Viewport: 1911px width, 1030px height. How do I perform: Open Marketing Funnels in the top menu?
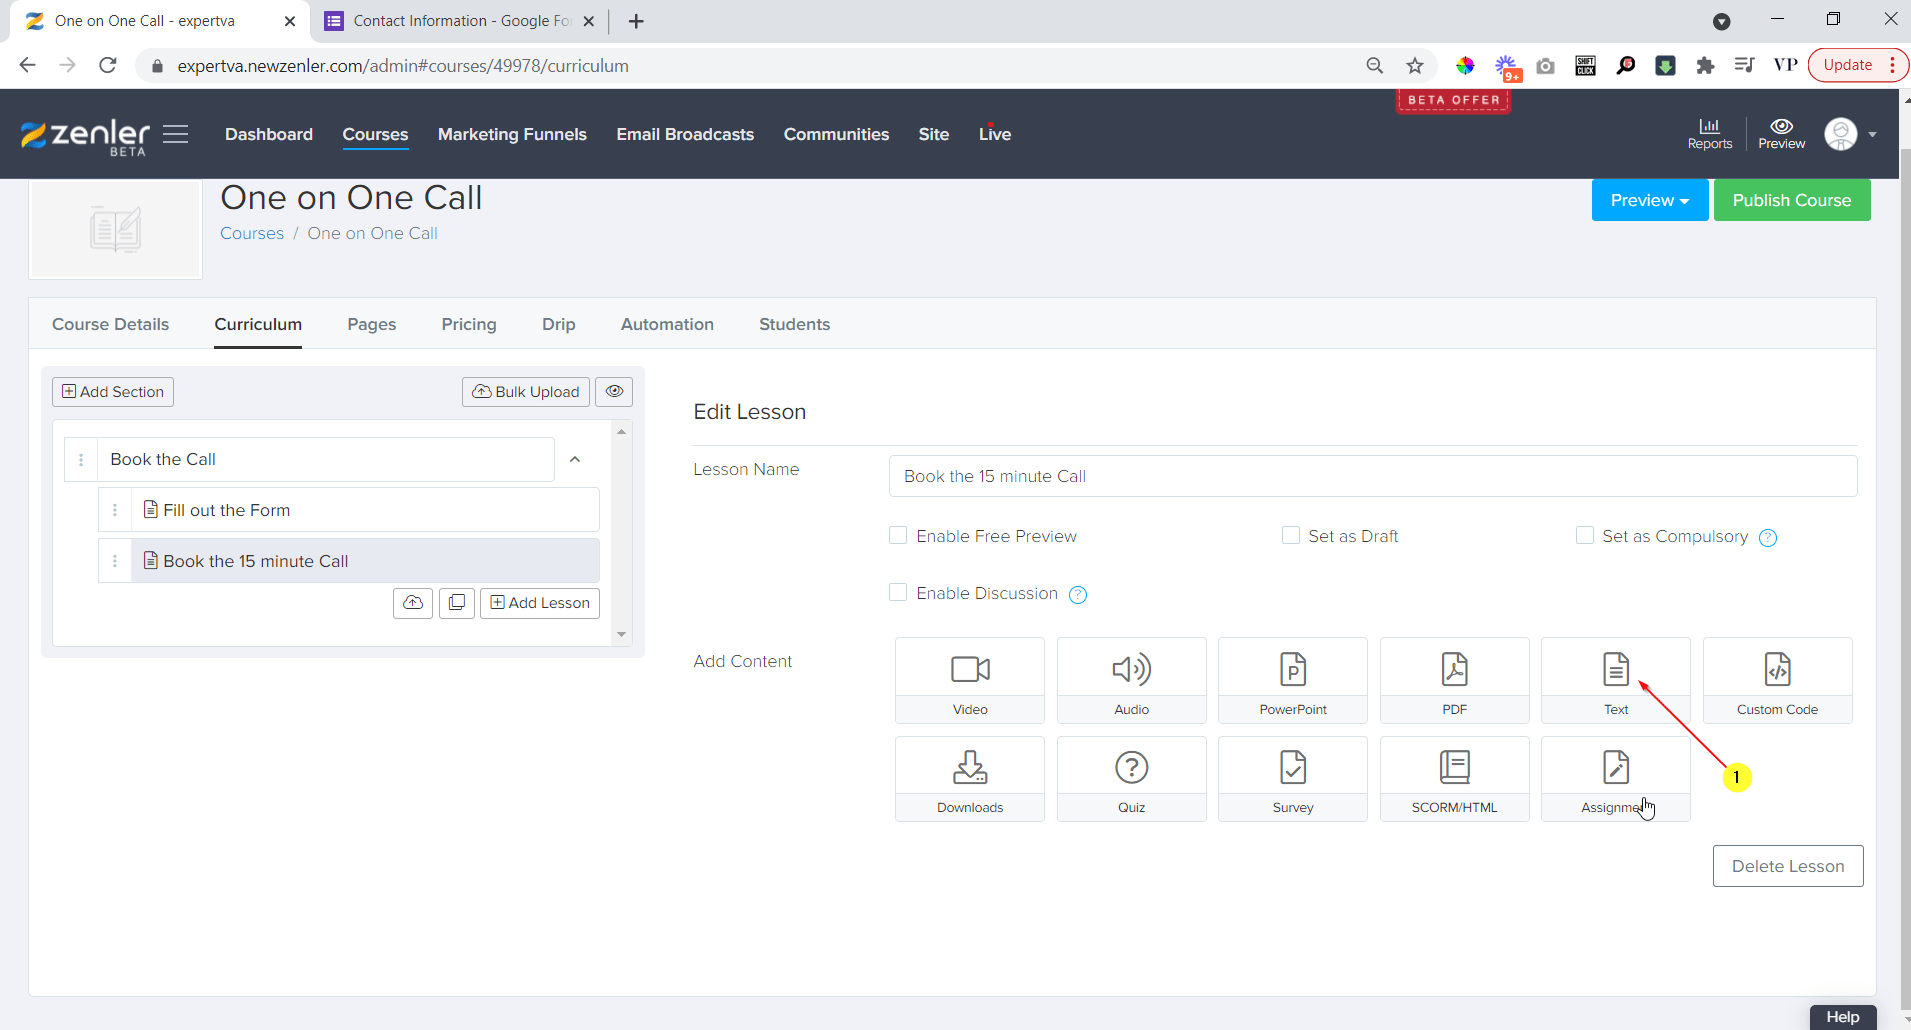point(512,134)
